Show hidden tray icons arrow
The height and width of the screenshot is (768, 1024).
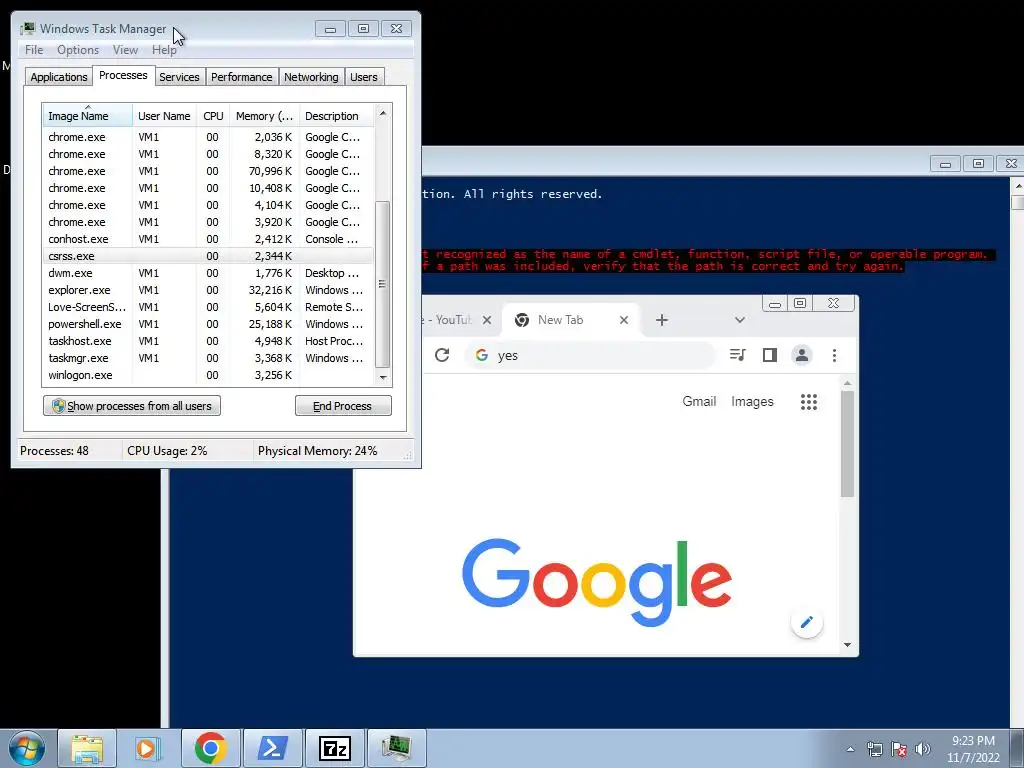click(850, 749)
